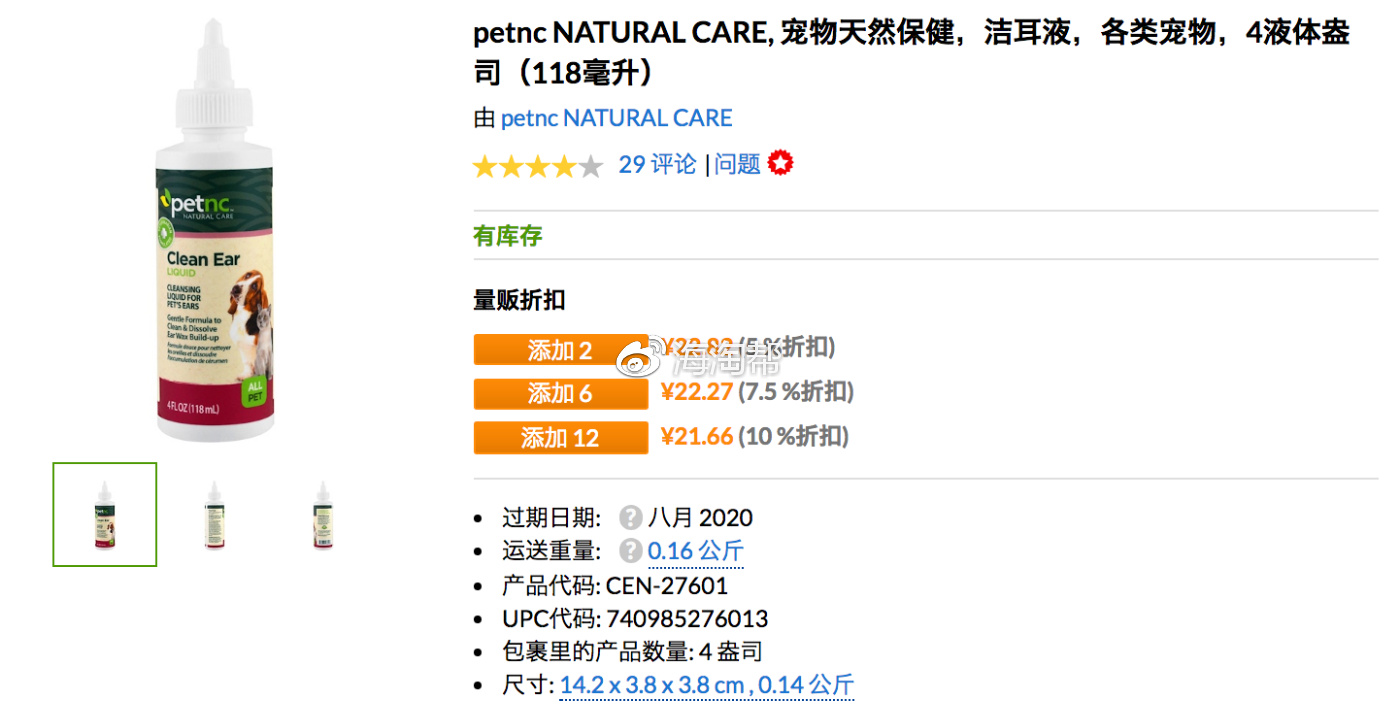Click the 0.16 公斤 shipping weight link

click(x=695, y=551)
